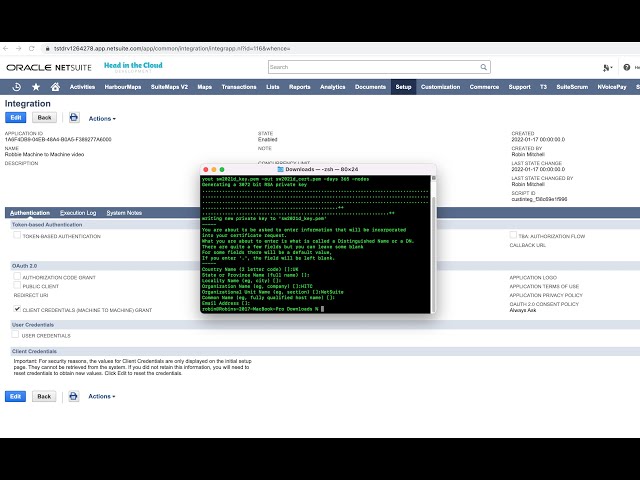Open T3 menu
Viewport: 640px width, 480px height.
coord(543,87)
